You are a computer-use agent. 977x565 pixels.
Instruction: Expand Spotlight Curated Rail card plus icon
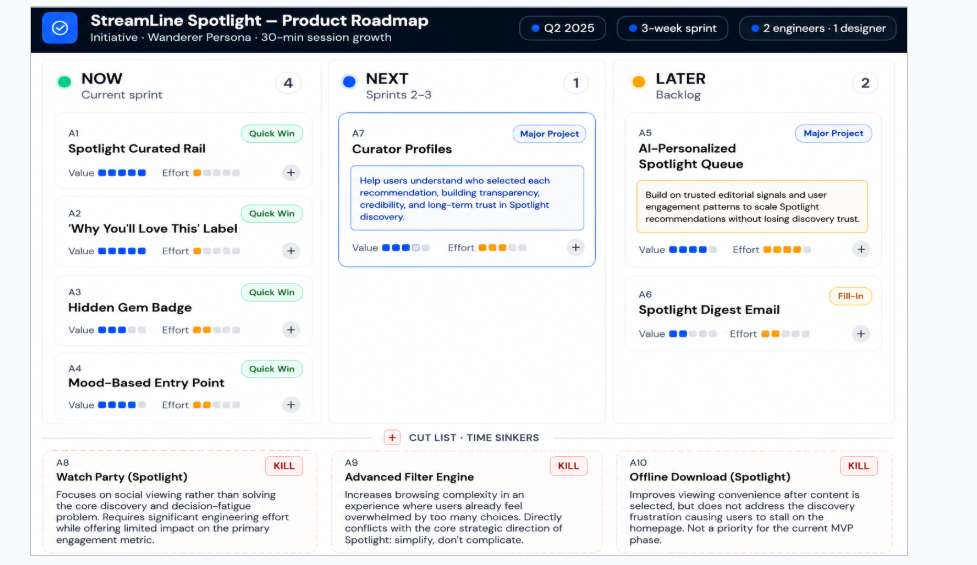click(291, 173)
